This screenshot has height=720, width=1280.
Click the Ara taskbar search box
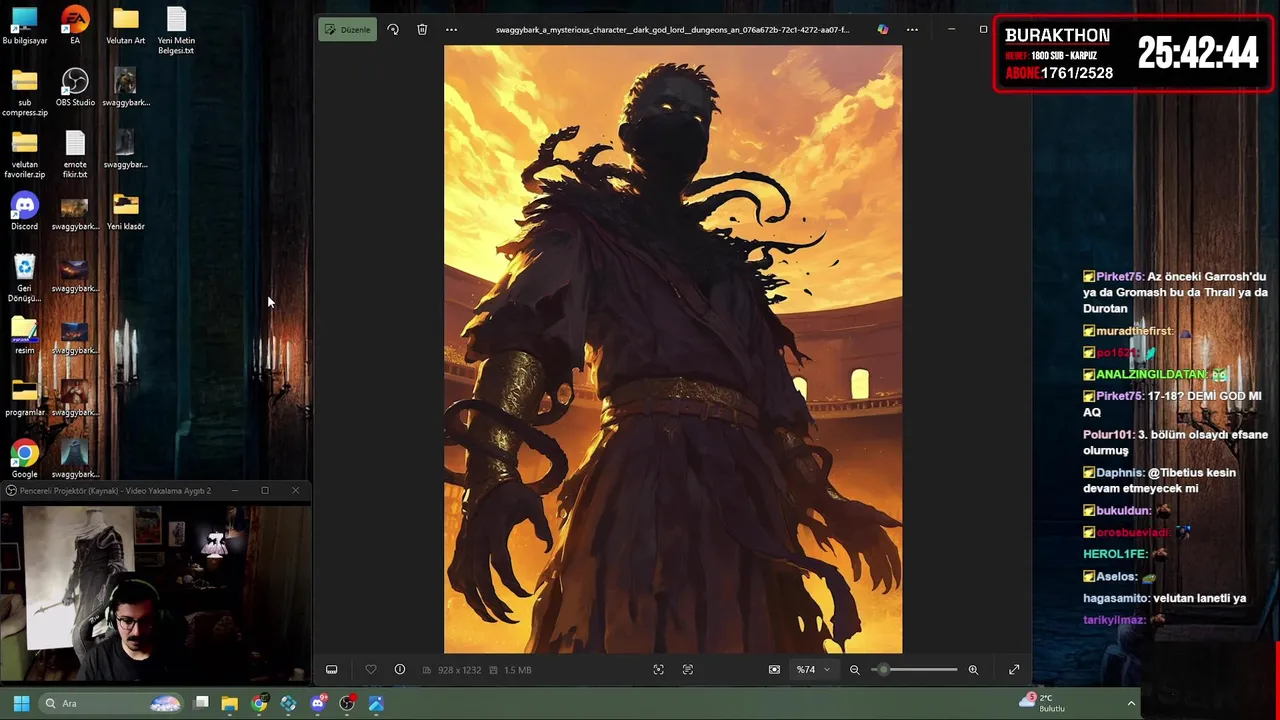(x=110, y=704)
